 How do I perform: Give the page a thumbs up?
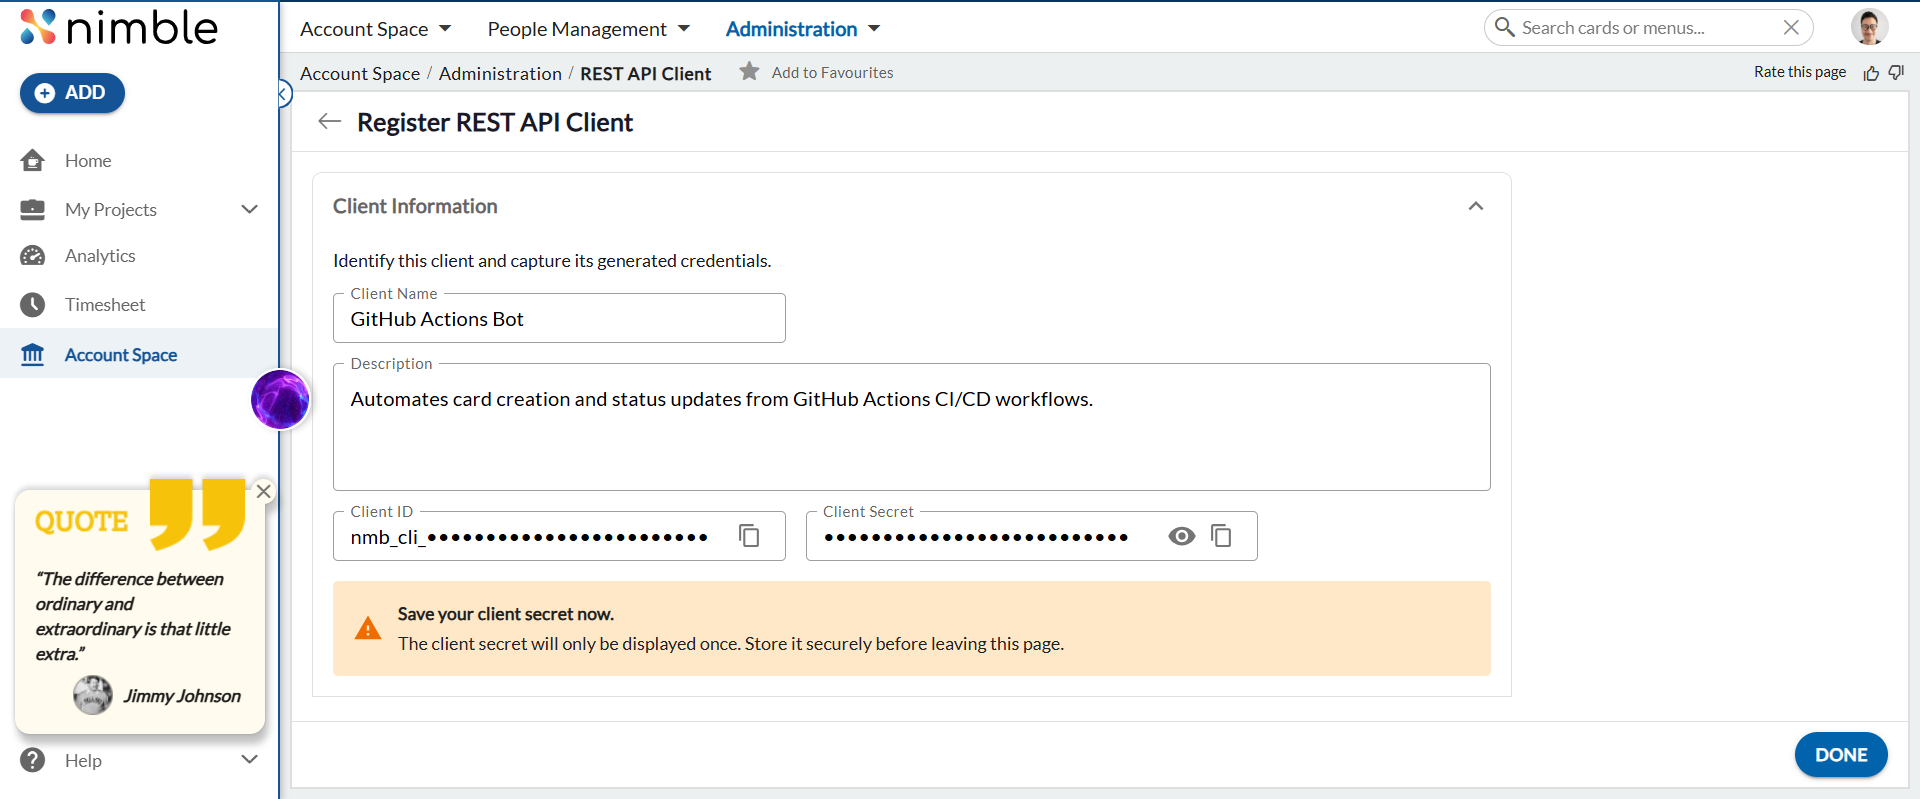(1871, 73)
